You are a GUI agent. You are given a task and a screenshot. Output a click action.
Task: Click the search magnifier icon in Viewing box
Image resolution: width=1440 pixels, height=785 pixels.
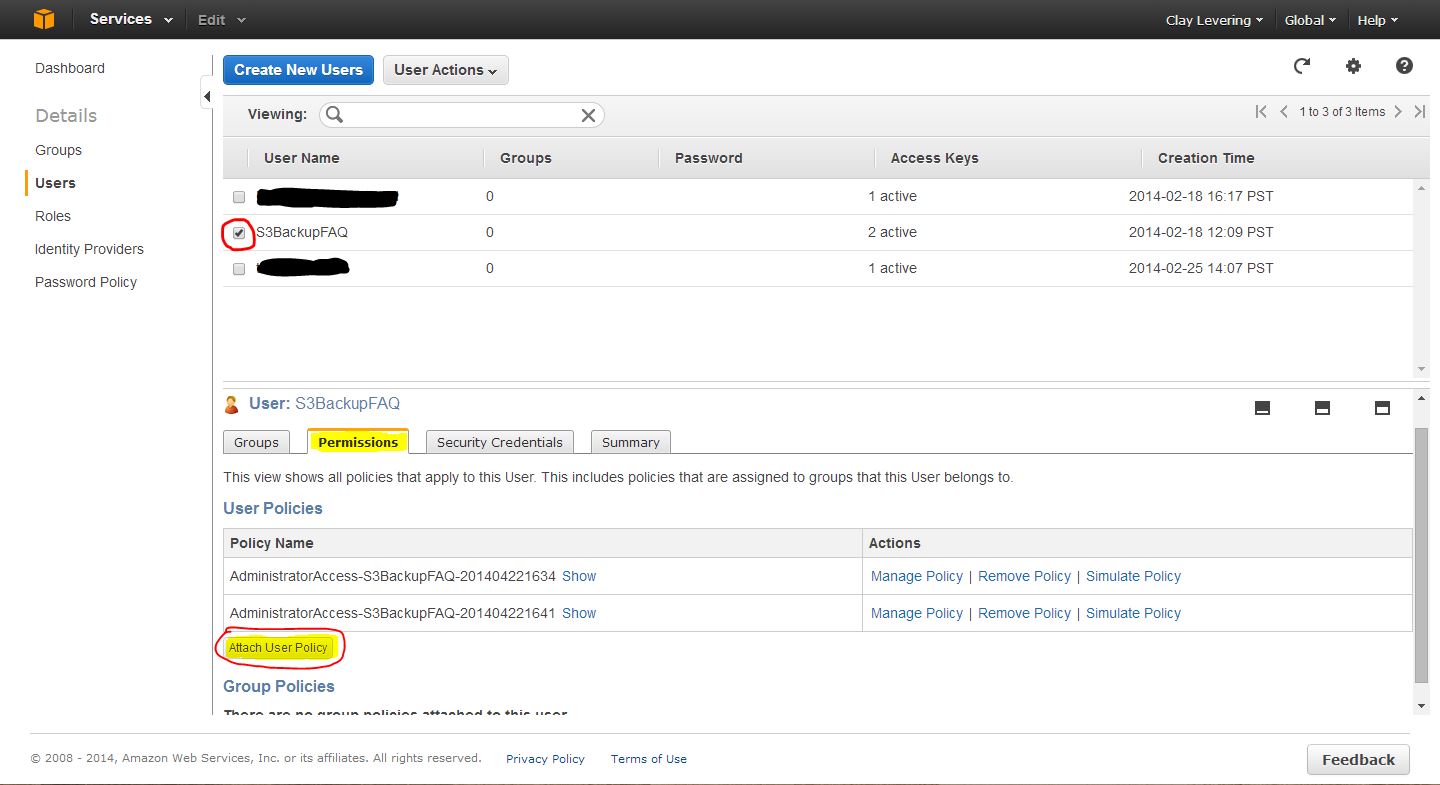(x=334, y=115)
